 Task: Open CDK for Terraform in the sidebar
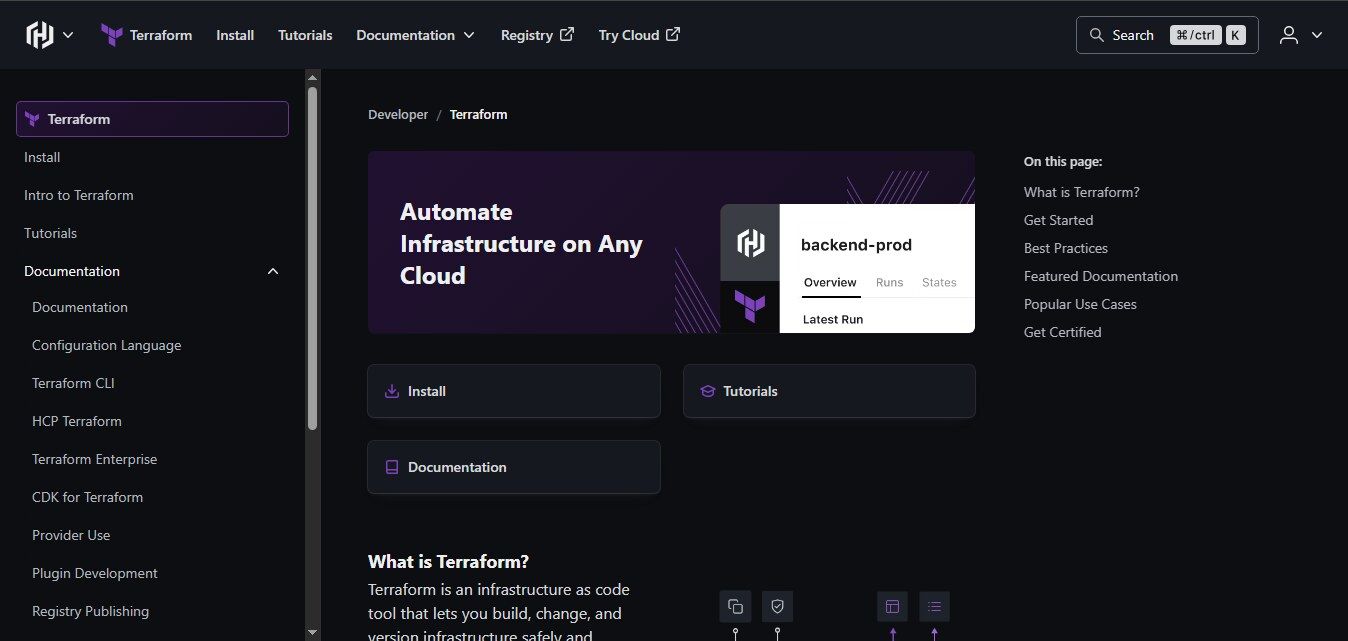88,497
